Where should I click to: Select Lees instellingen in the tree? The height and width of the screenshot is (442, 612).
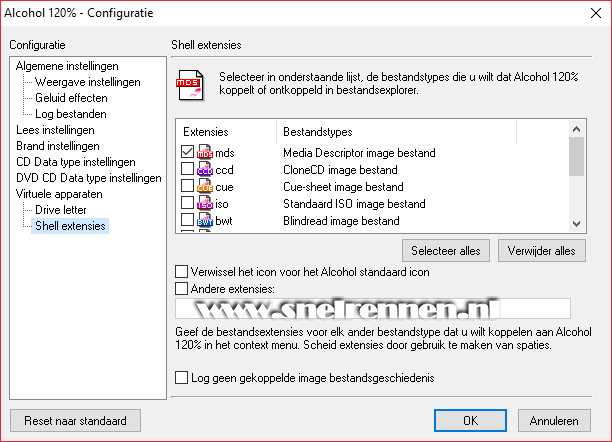(55, 130)
